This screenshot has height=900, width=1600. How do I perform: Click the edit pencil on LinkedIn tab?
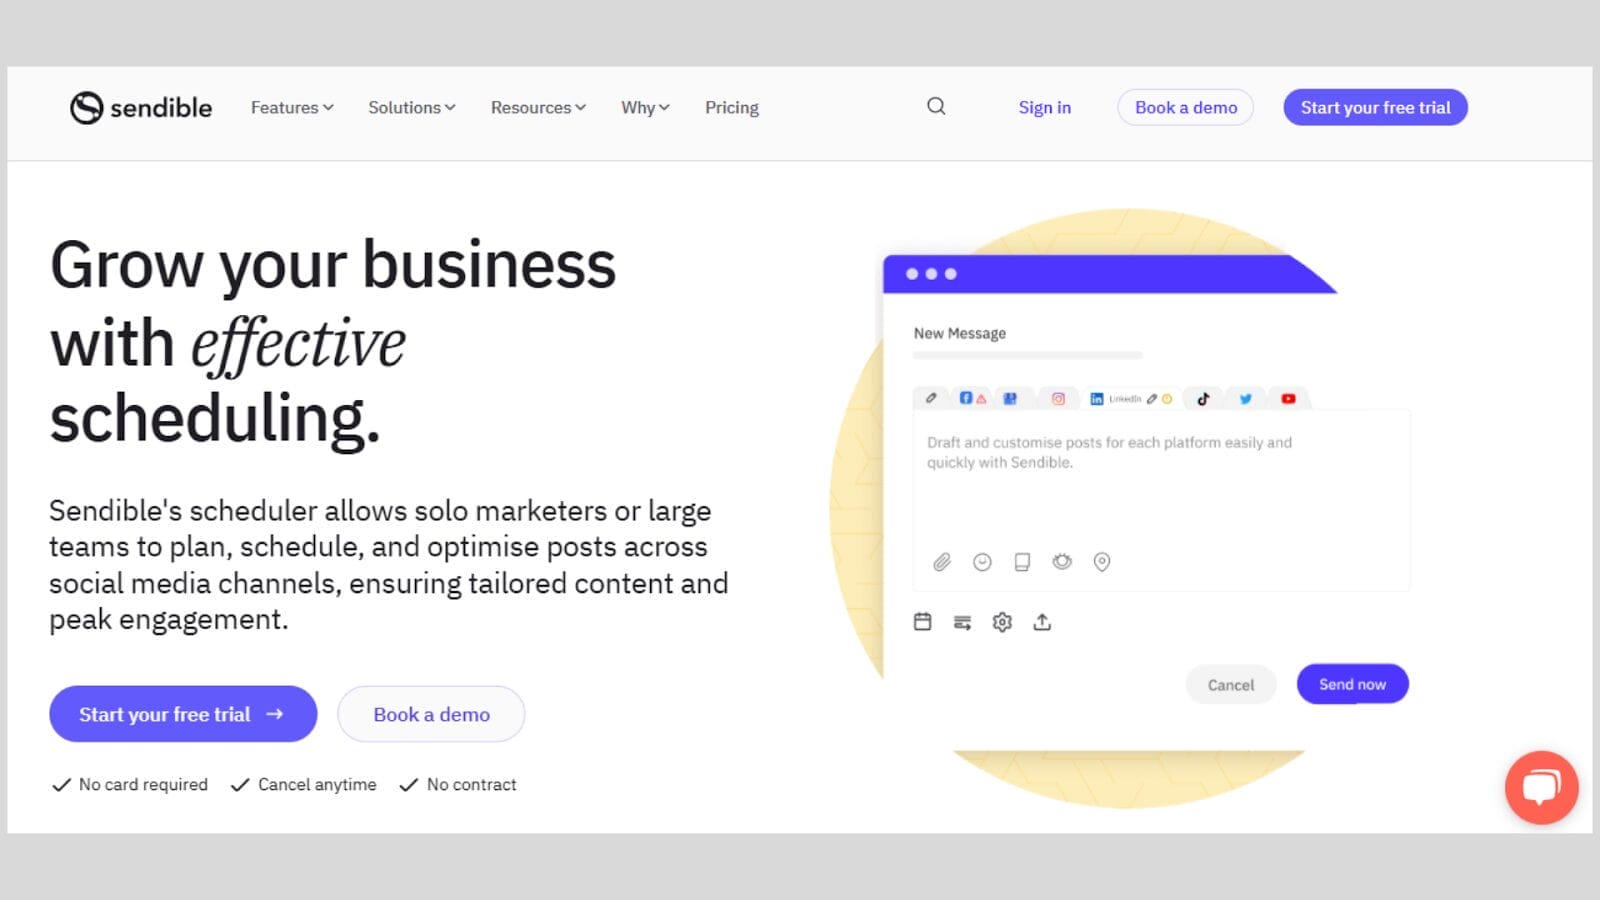tap(1152, 399)
